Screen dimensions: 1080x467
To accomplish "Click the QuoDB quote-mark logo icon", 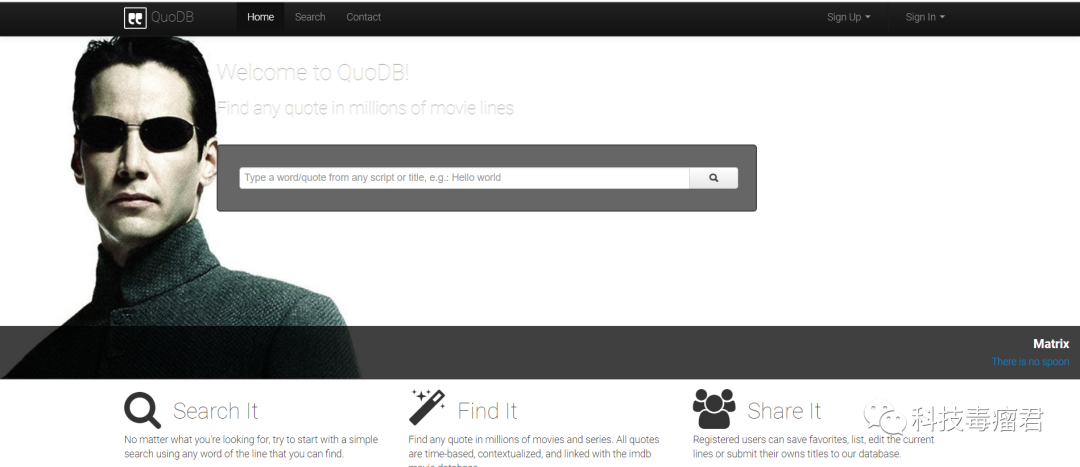I will coord(135,18).
